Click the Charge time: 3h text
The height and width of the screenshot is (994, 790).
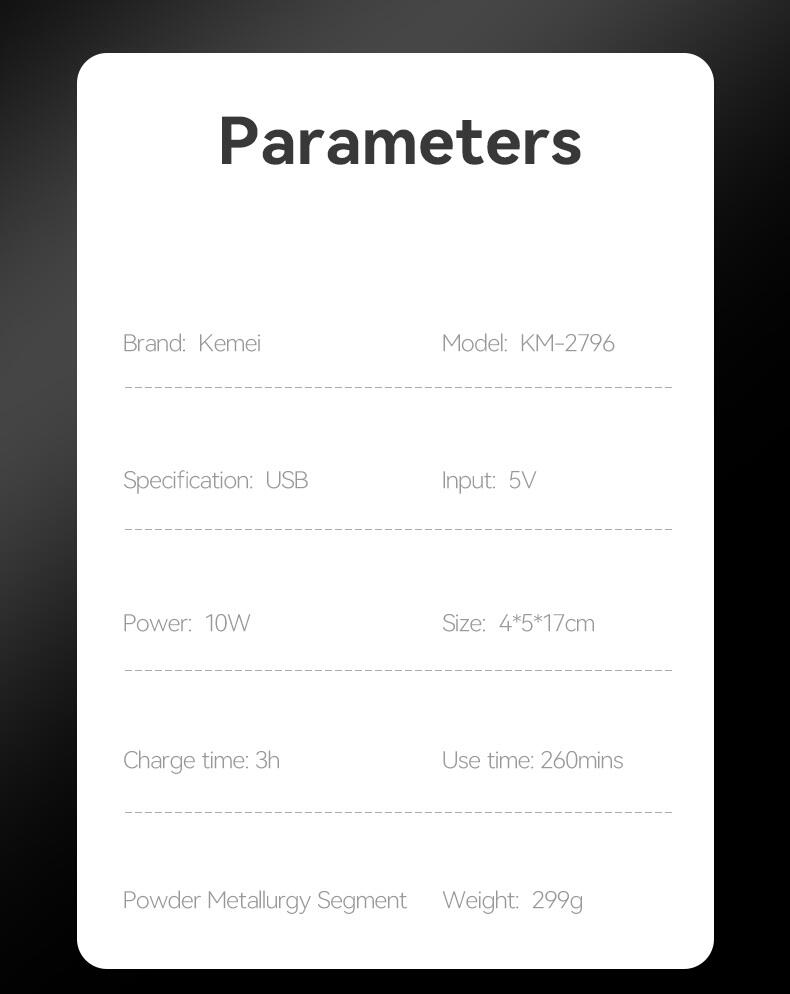tap(201, 760)
